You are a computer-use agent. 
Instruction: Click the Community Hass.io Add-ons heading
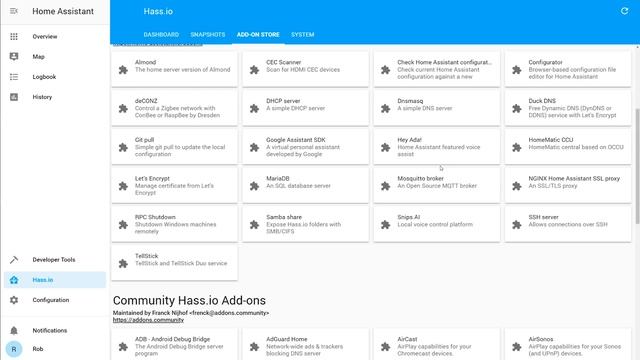click(x=189, y=300)
